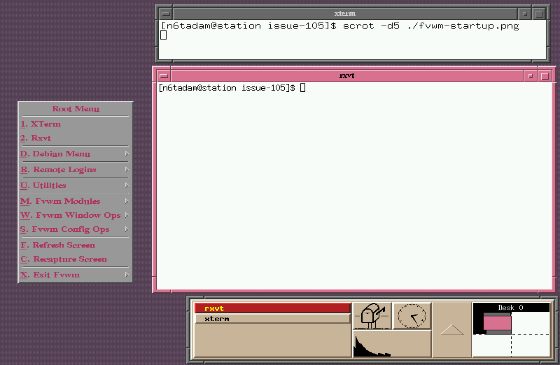Open the Remote Logins submenu
Screen dimensions: 560x365
75,170
